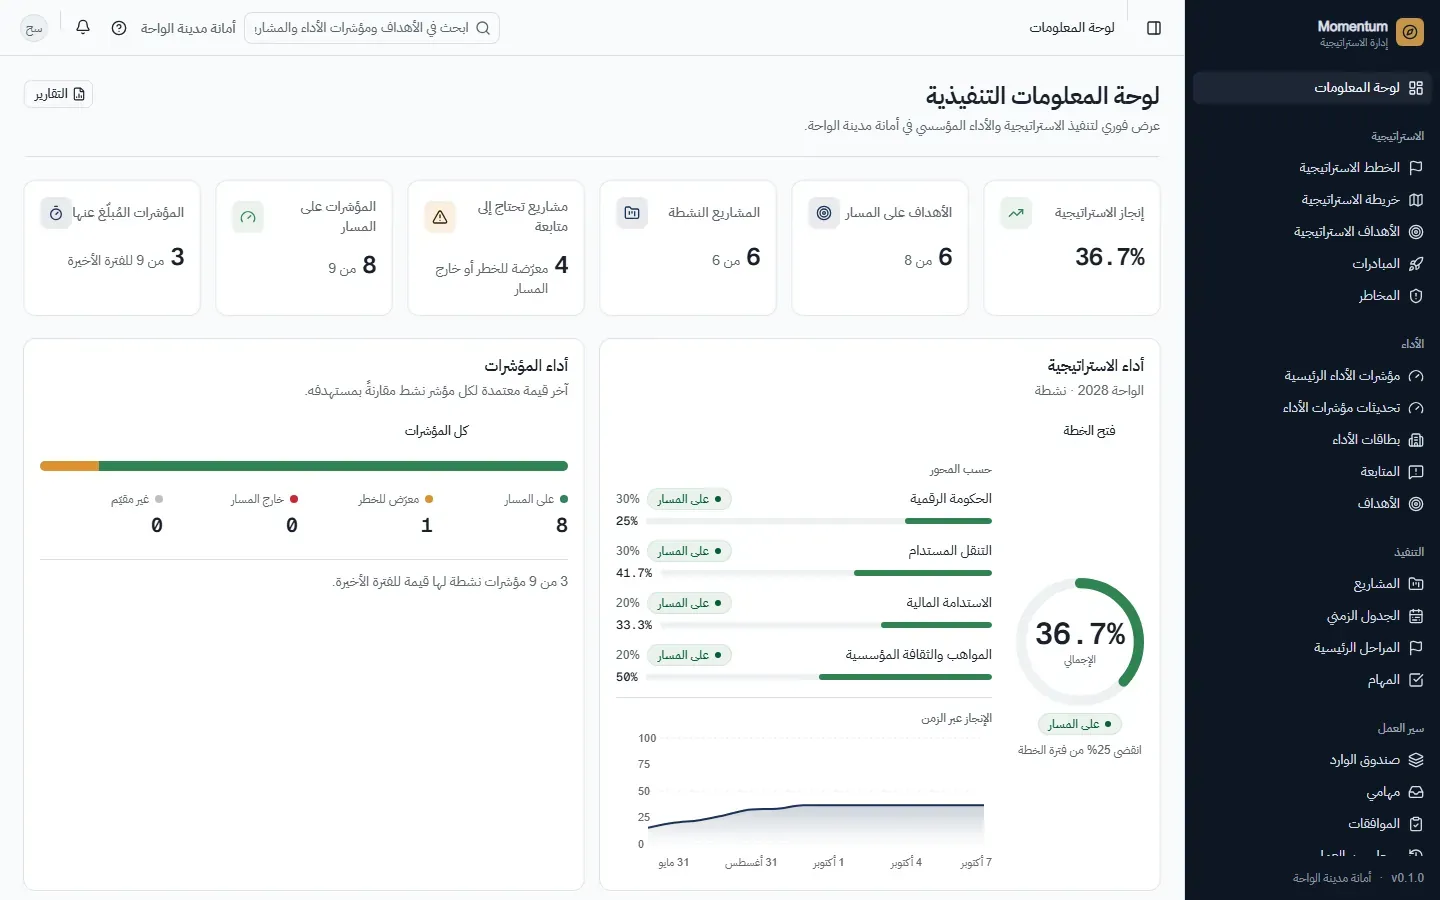This screenshot has height=900, width=1440.
Task: Click the 36.7% overall progress ring
Action: pos(1080,641)
